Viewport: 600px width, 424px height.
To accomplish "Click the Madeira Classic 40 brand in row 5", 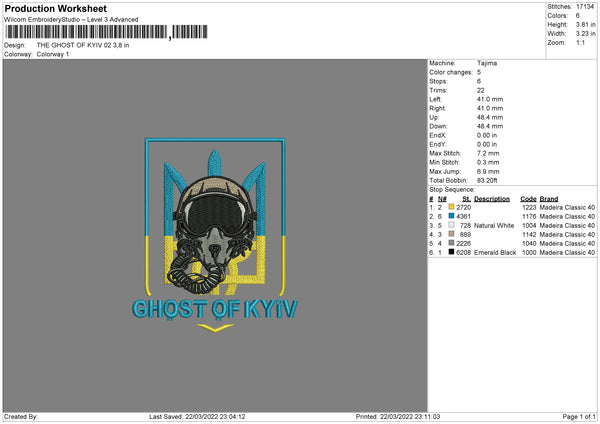I will (x=567, y=243).
